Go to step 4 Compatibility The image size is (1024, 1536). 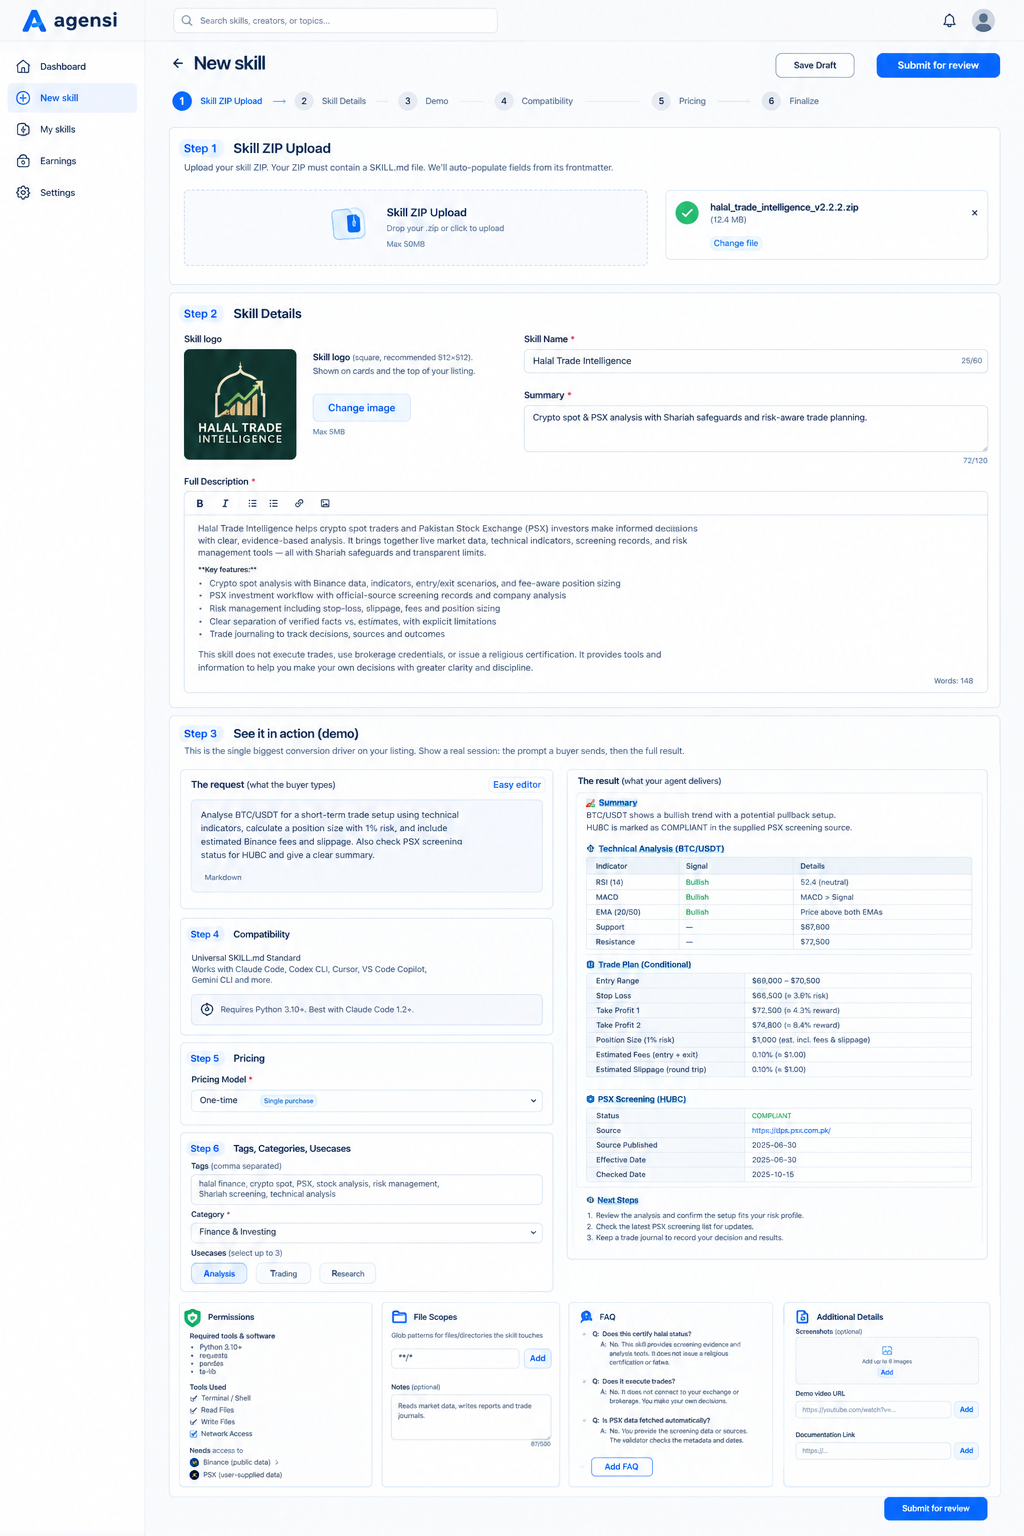(x=534, y=101)
